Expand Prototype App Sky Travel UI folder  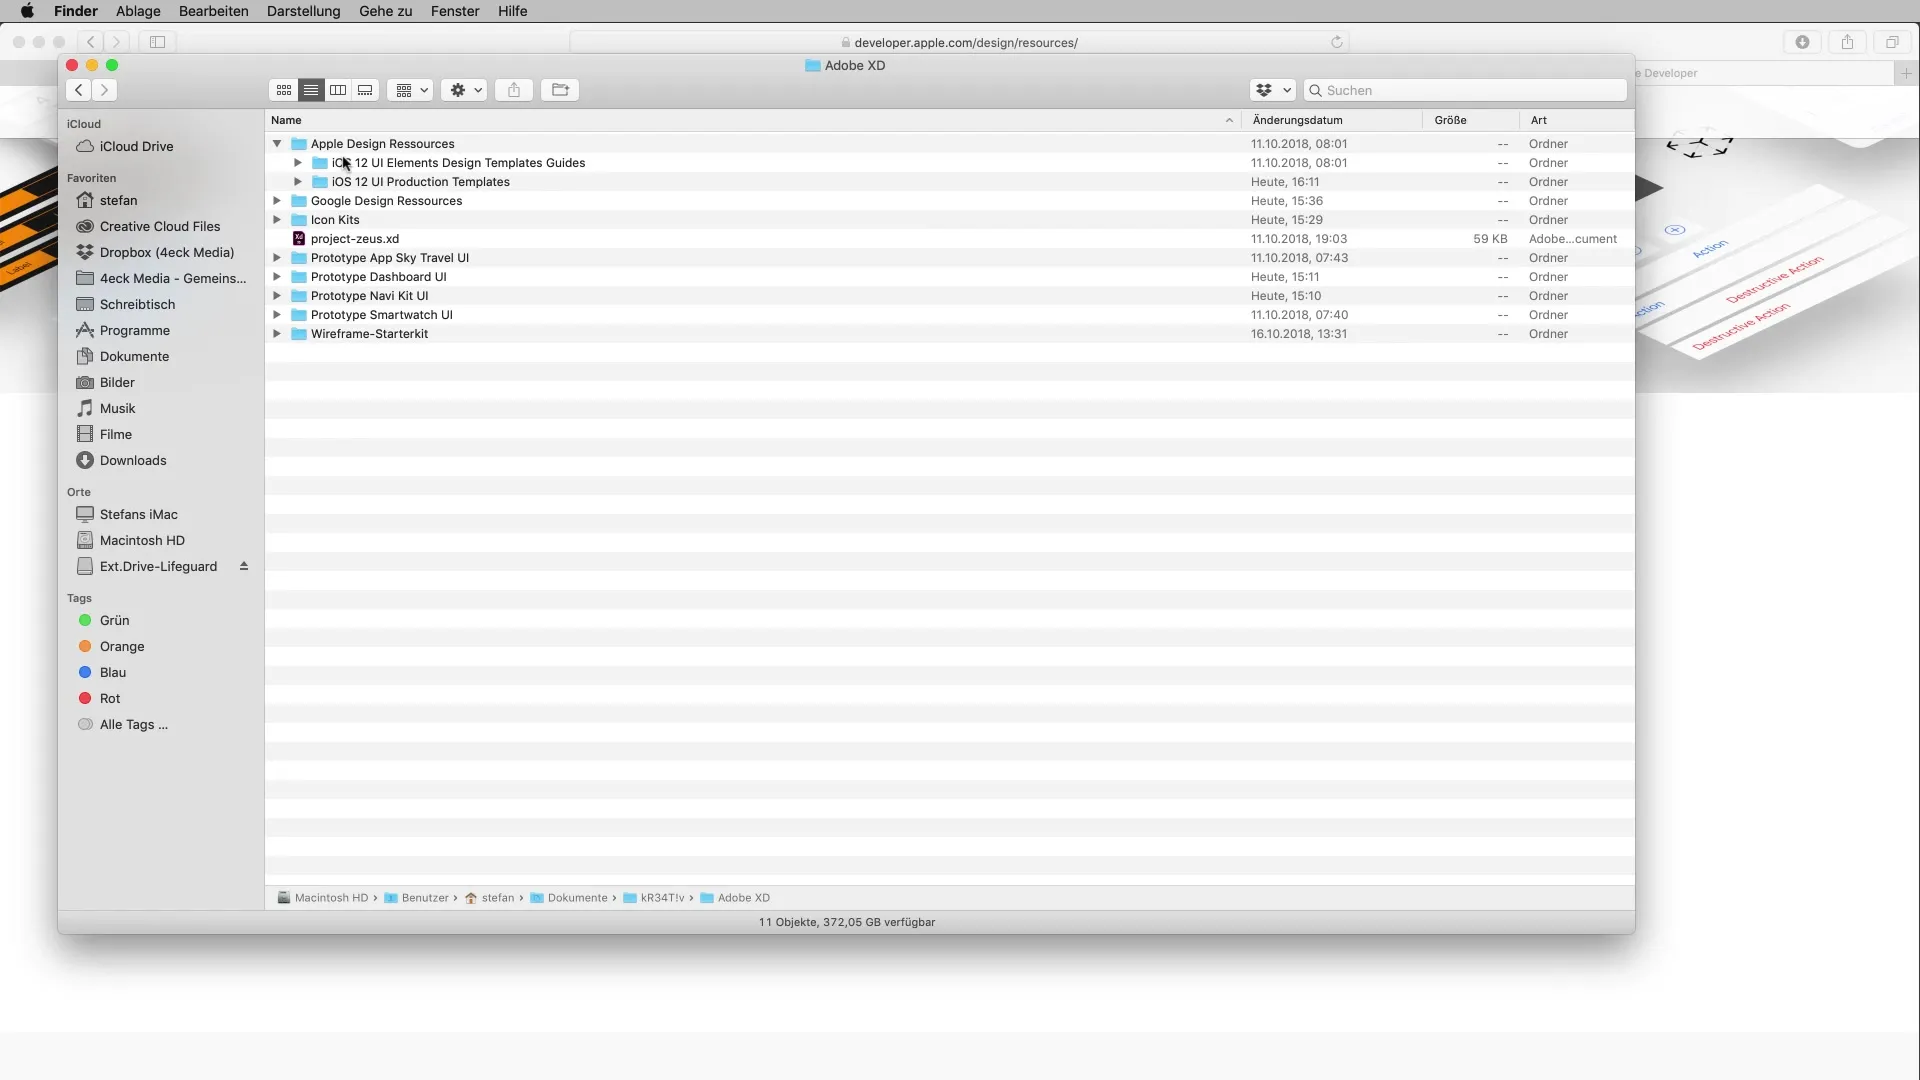pyautogui.click(x=277, y=258)
